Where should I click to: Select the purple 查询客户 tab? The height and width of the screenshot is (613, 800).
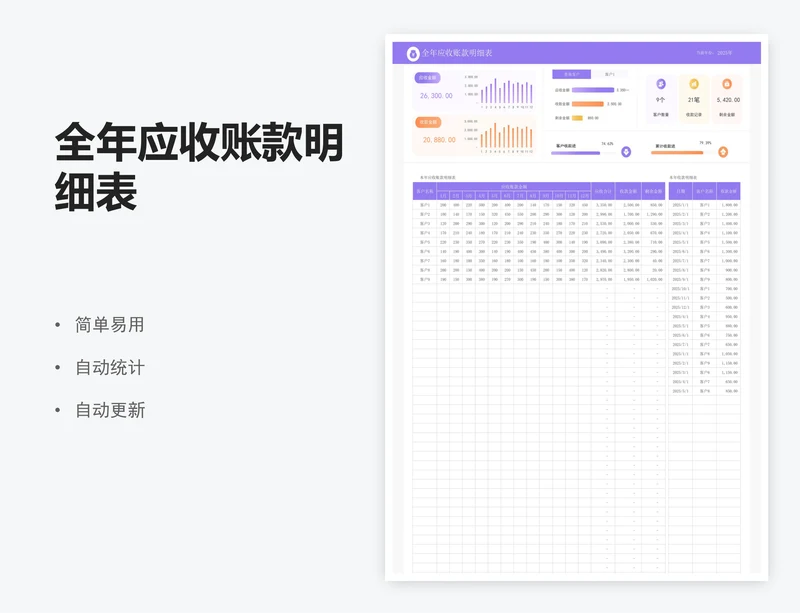click(571, 75)
